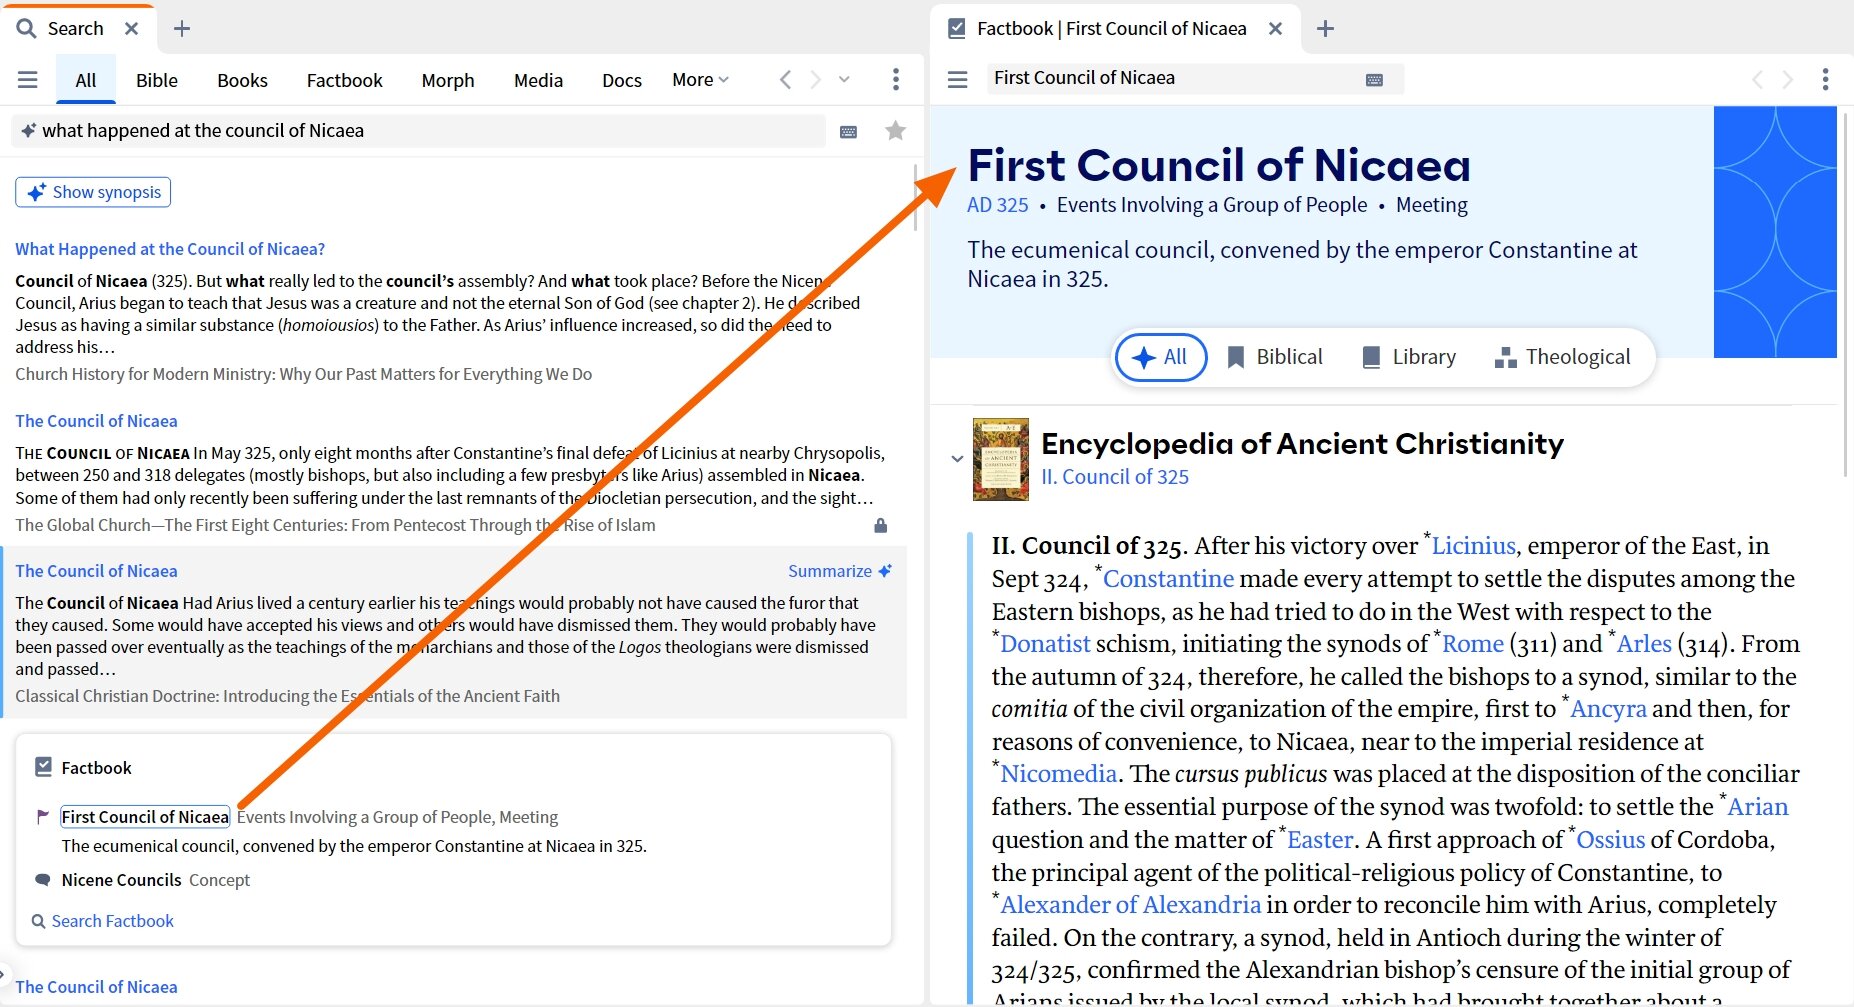Star the current search as favorite
The width and height of the screenshot is (1854, 1007).
(x=895, y=131)
